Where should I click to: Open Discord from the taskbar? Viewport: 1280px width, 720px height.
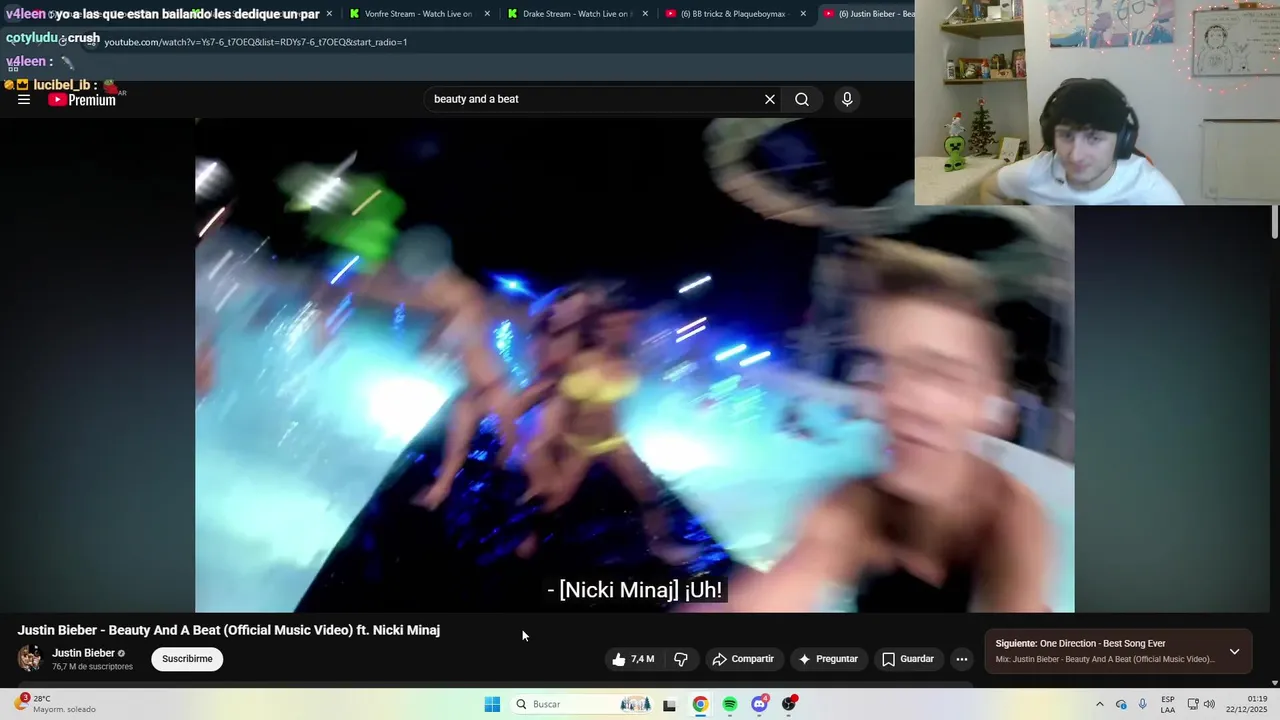click(760, 704)
